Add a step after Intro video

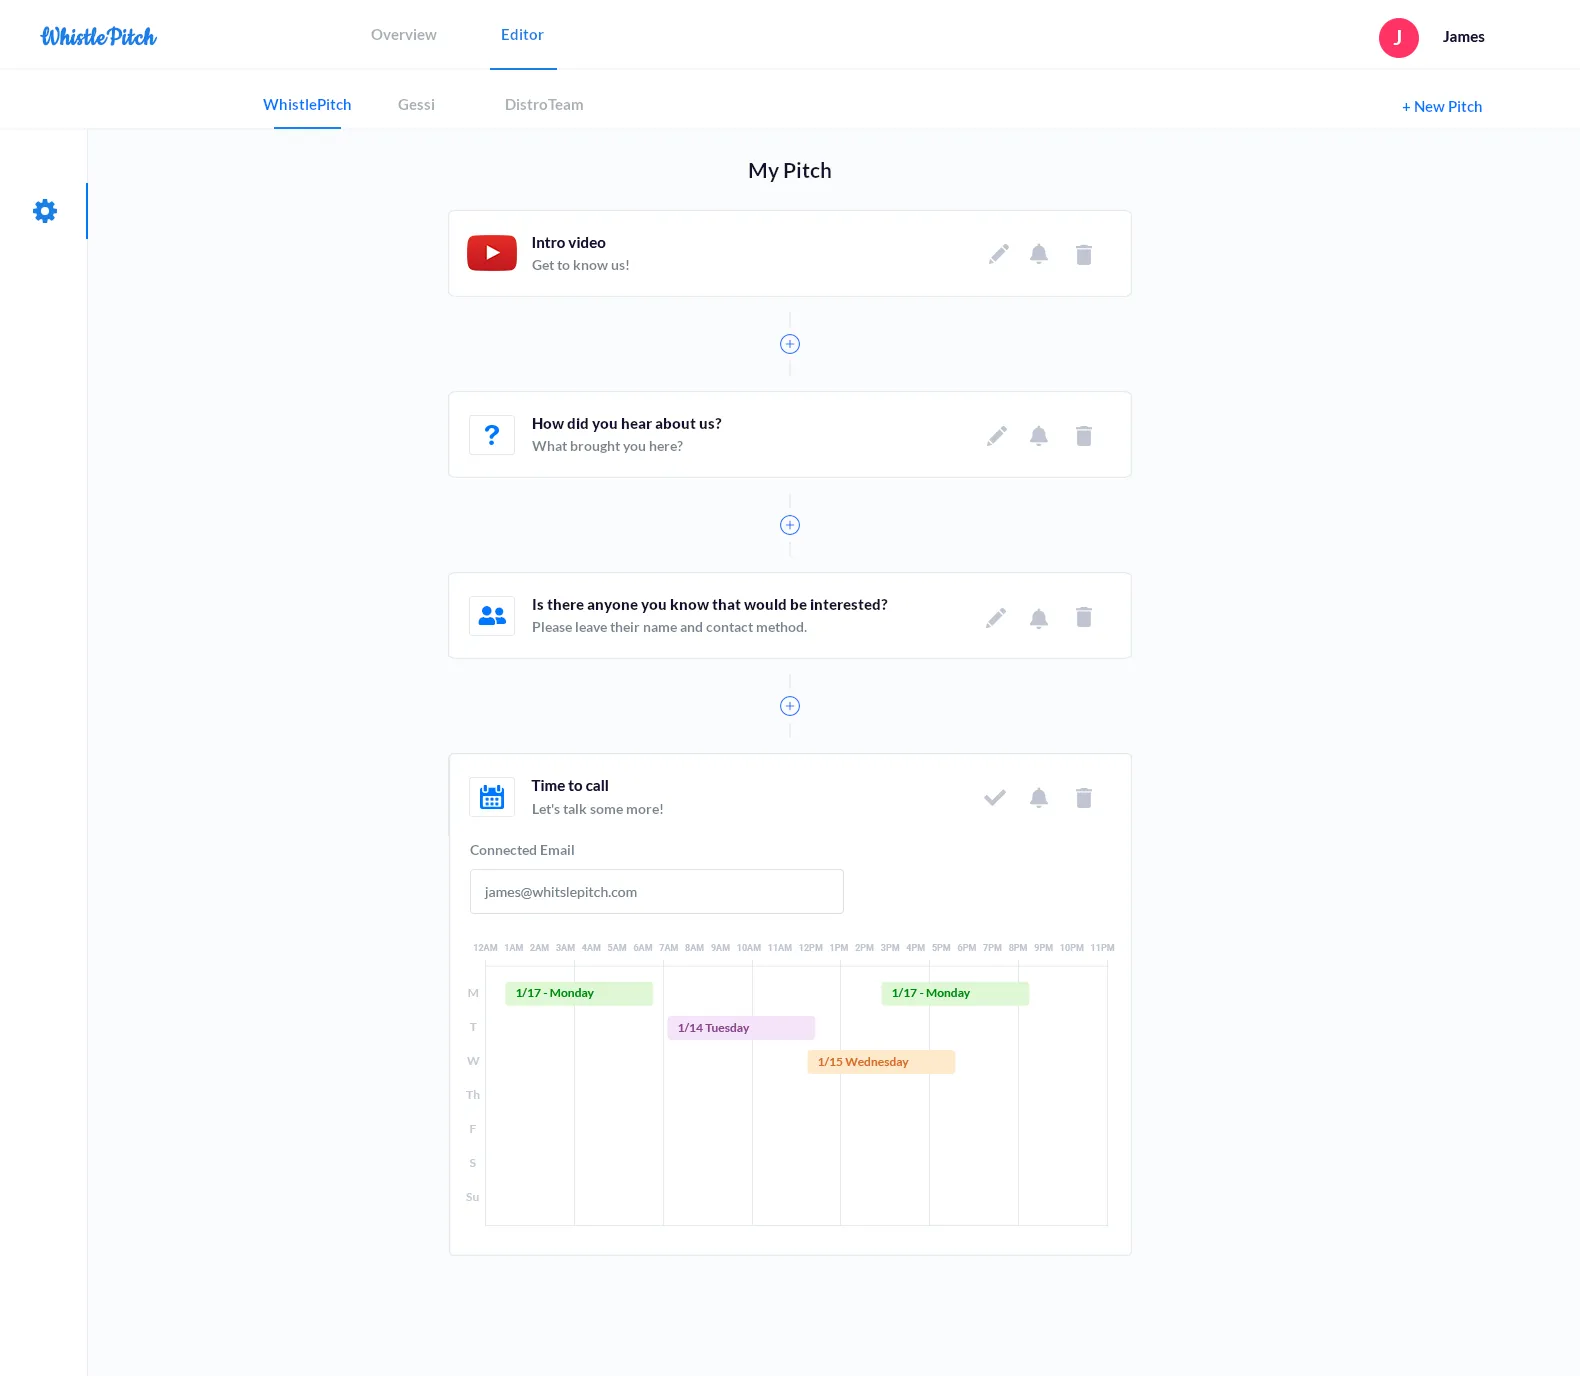(x=790, y=344)
